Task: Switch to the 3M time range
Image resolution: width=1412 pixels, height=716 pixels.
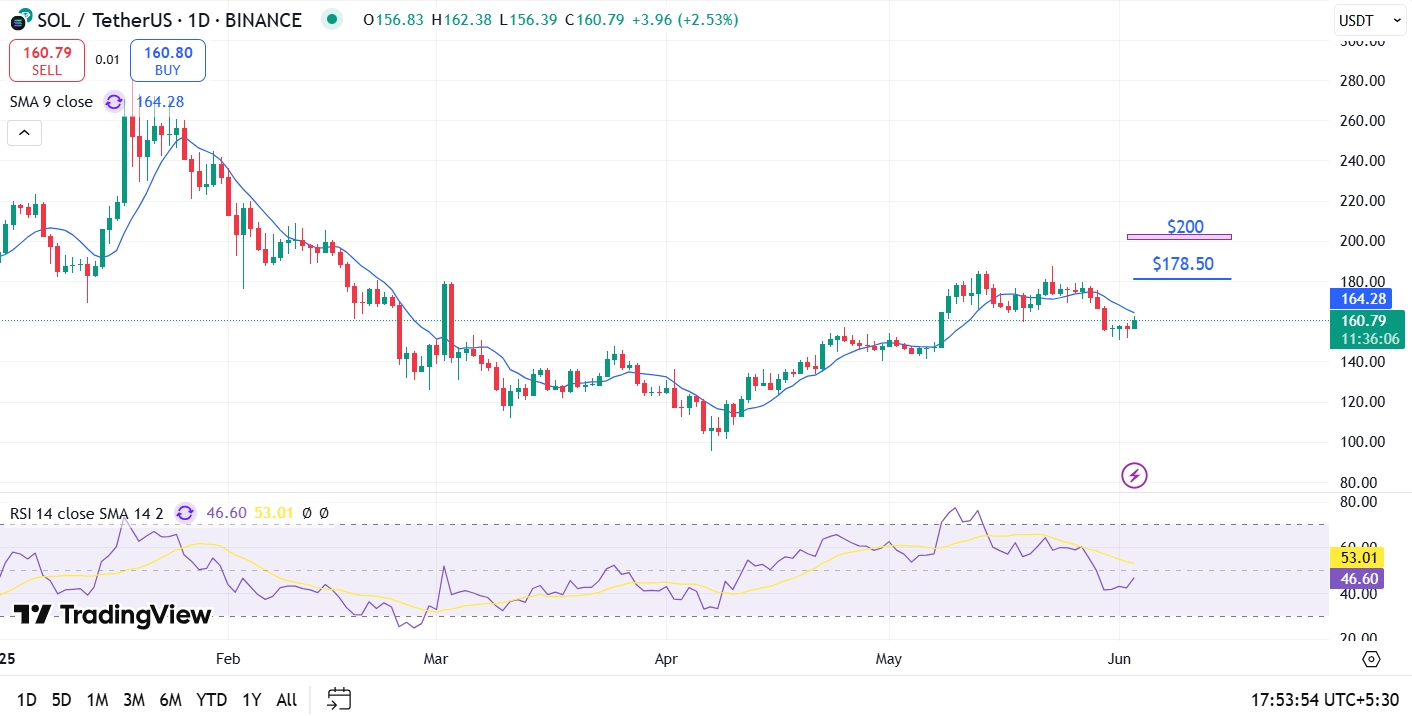Action: pyautogui.click(x=134, y=699)
